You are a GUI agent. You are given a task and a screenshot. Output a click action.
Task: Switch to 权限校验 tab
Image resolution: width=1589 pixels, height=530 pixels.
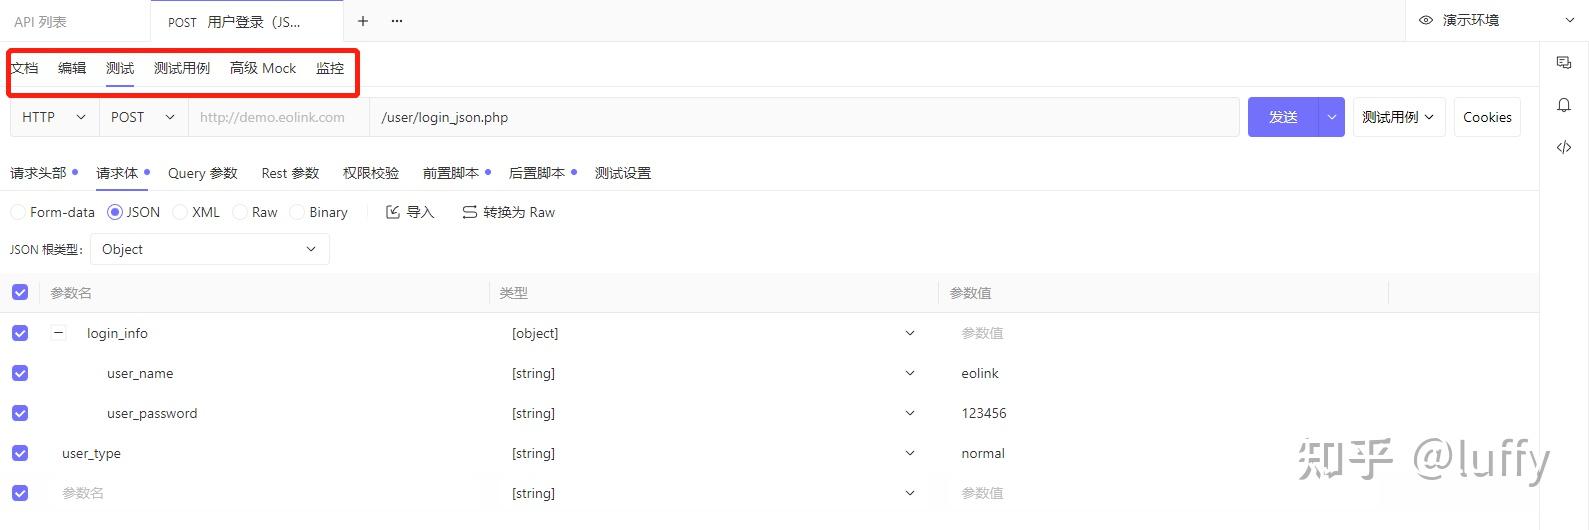[371, 173]
